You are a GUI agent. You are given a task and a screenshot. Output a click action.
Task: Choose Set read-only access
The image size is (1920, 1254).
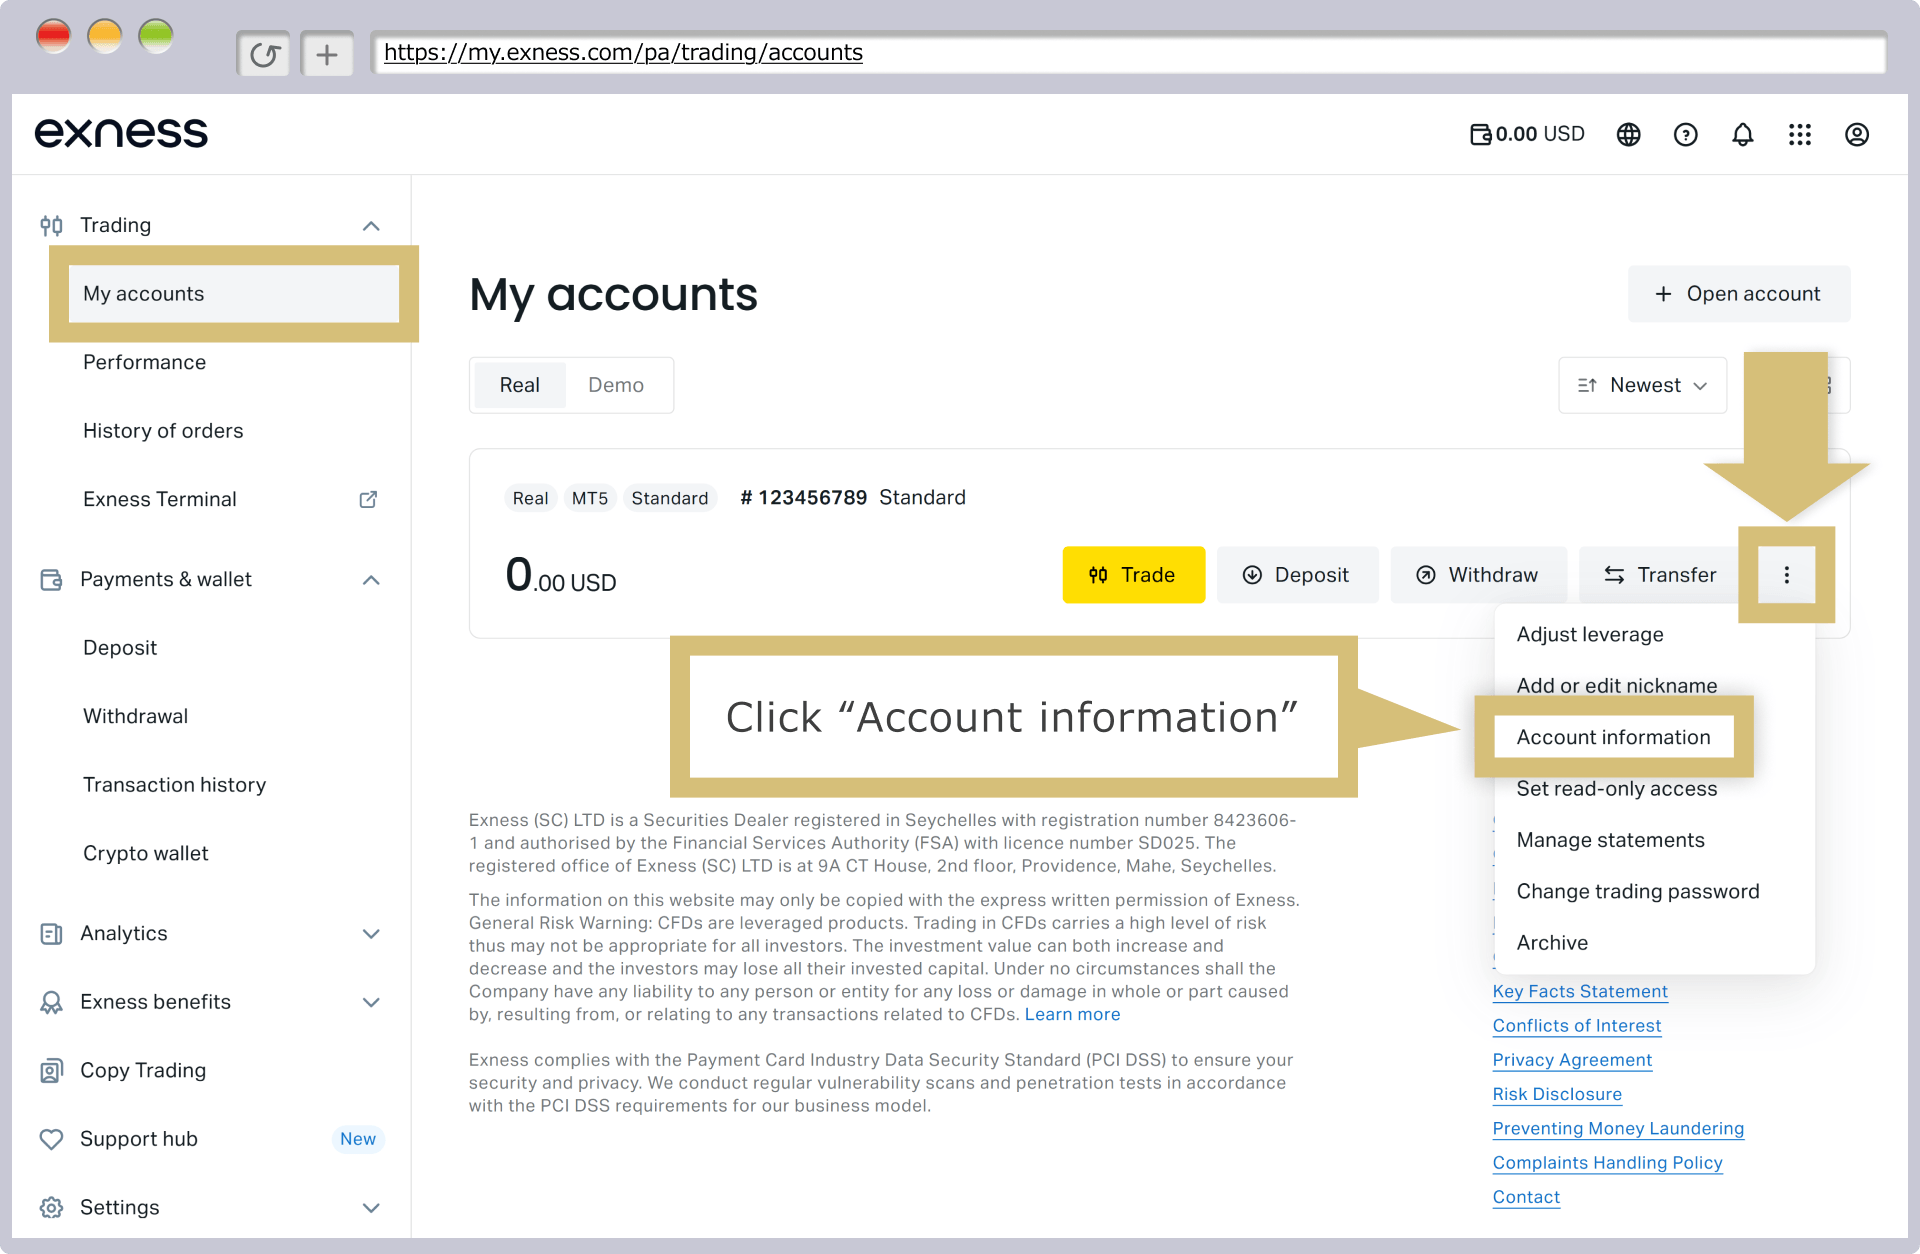(x=1616, y=789)
